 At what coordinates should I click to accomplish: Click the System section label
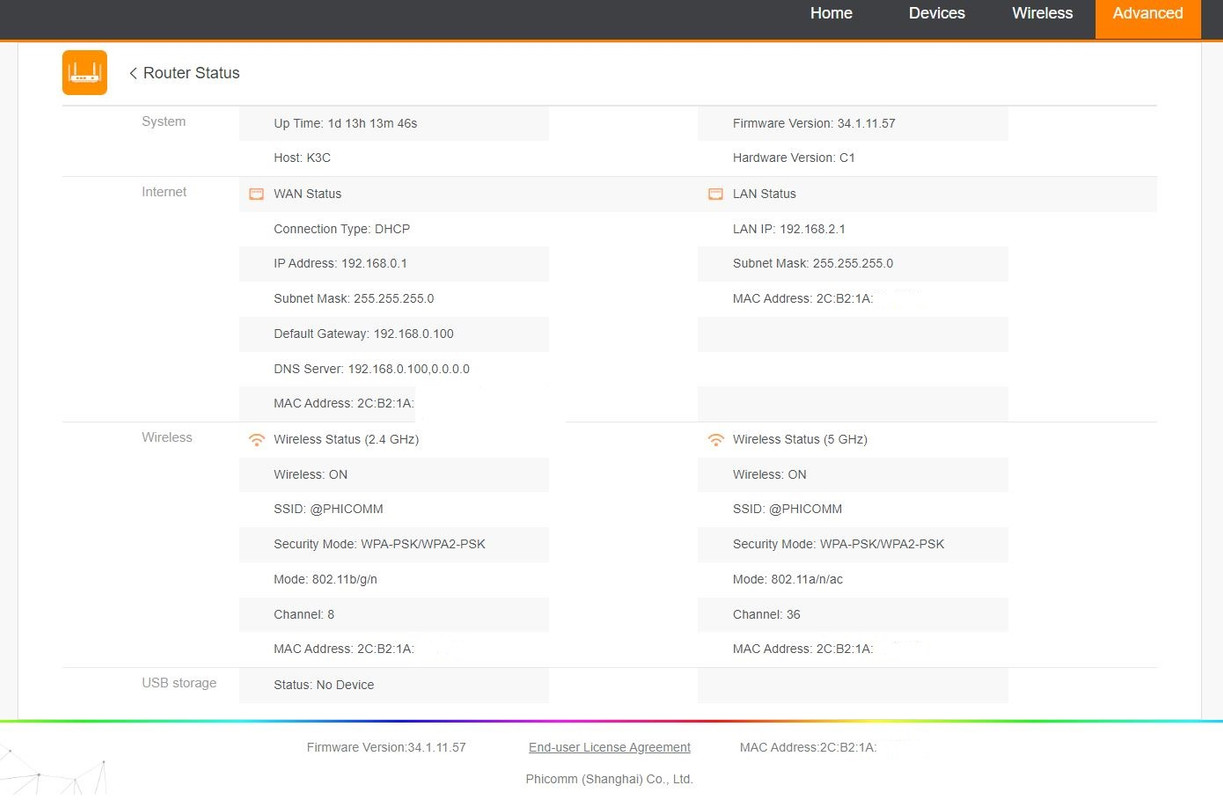[164, 122]
